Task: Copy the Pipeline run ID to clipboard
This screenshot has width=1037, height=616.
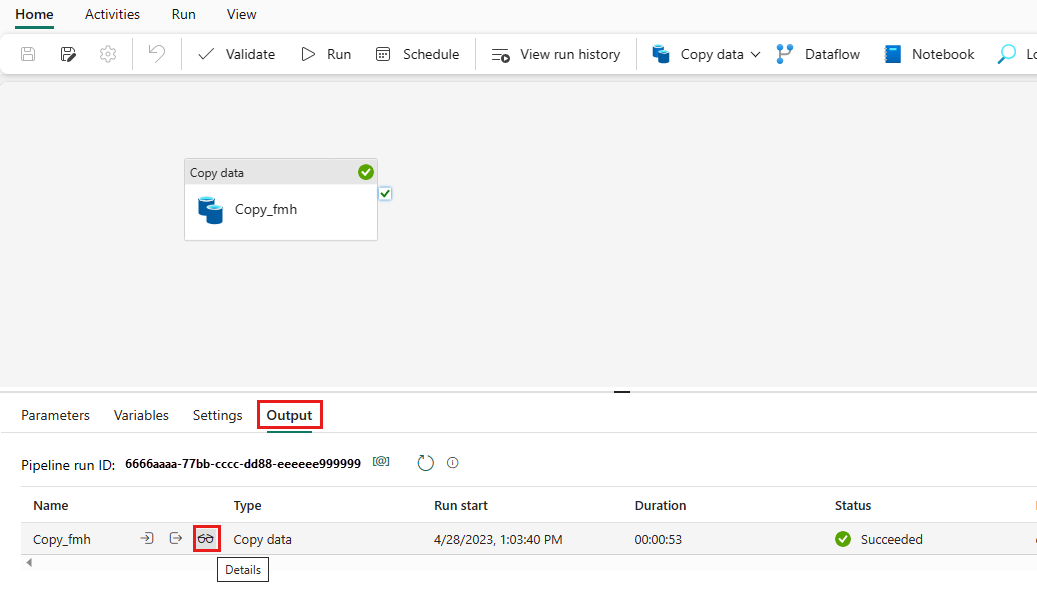Action: pyautogui.click(x=381, y=462)
